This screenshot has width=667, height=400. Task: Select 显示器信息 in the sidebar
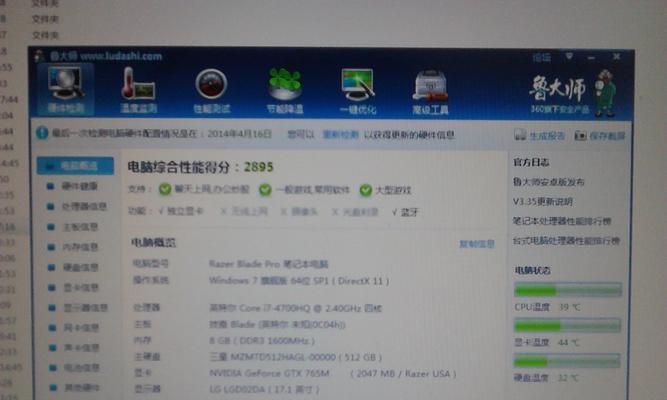(x=77, y=308)
